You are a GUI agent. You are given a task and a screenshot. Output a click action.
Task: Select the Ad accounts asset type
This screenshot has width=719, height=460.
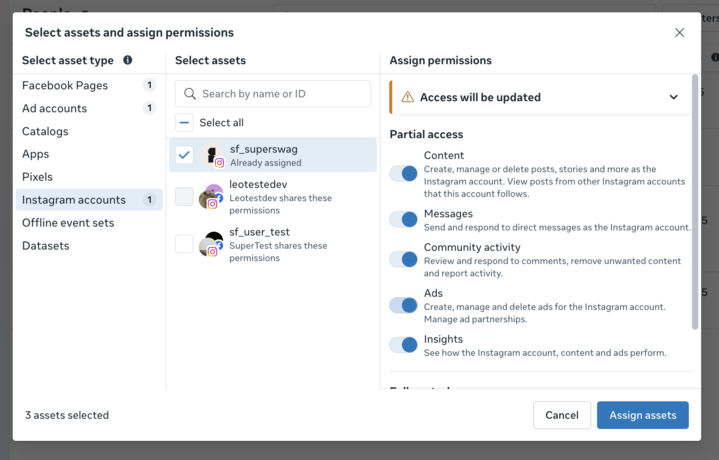pyautogui.click(x=89, y=108)
